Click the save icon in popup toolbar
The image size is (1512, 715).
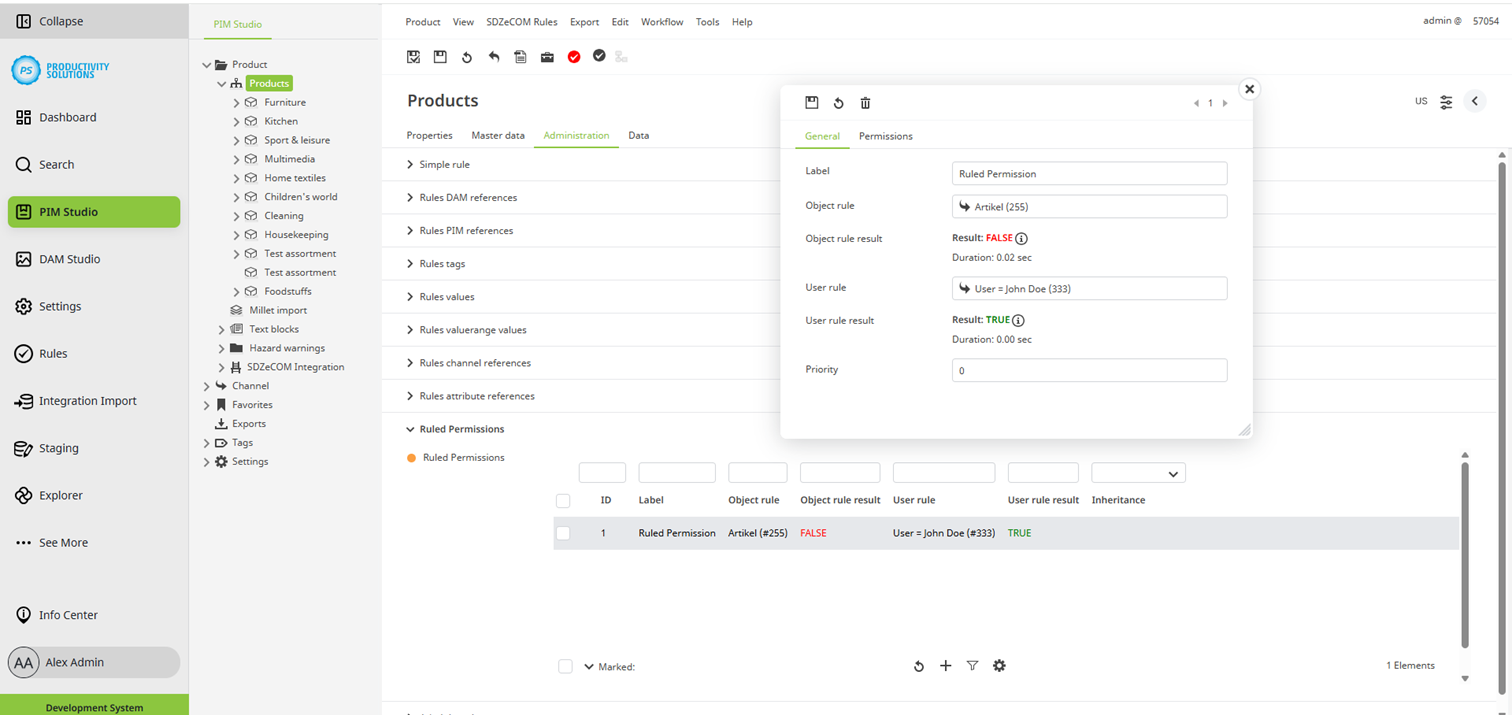tap(812, 103)
